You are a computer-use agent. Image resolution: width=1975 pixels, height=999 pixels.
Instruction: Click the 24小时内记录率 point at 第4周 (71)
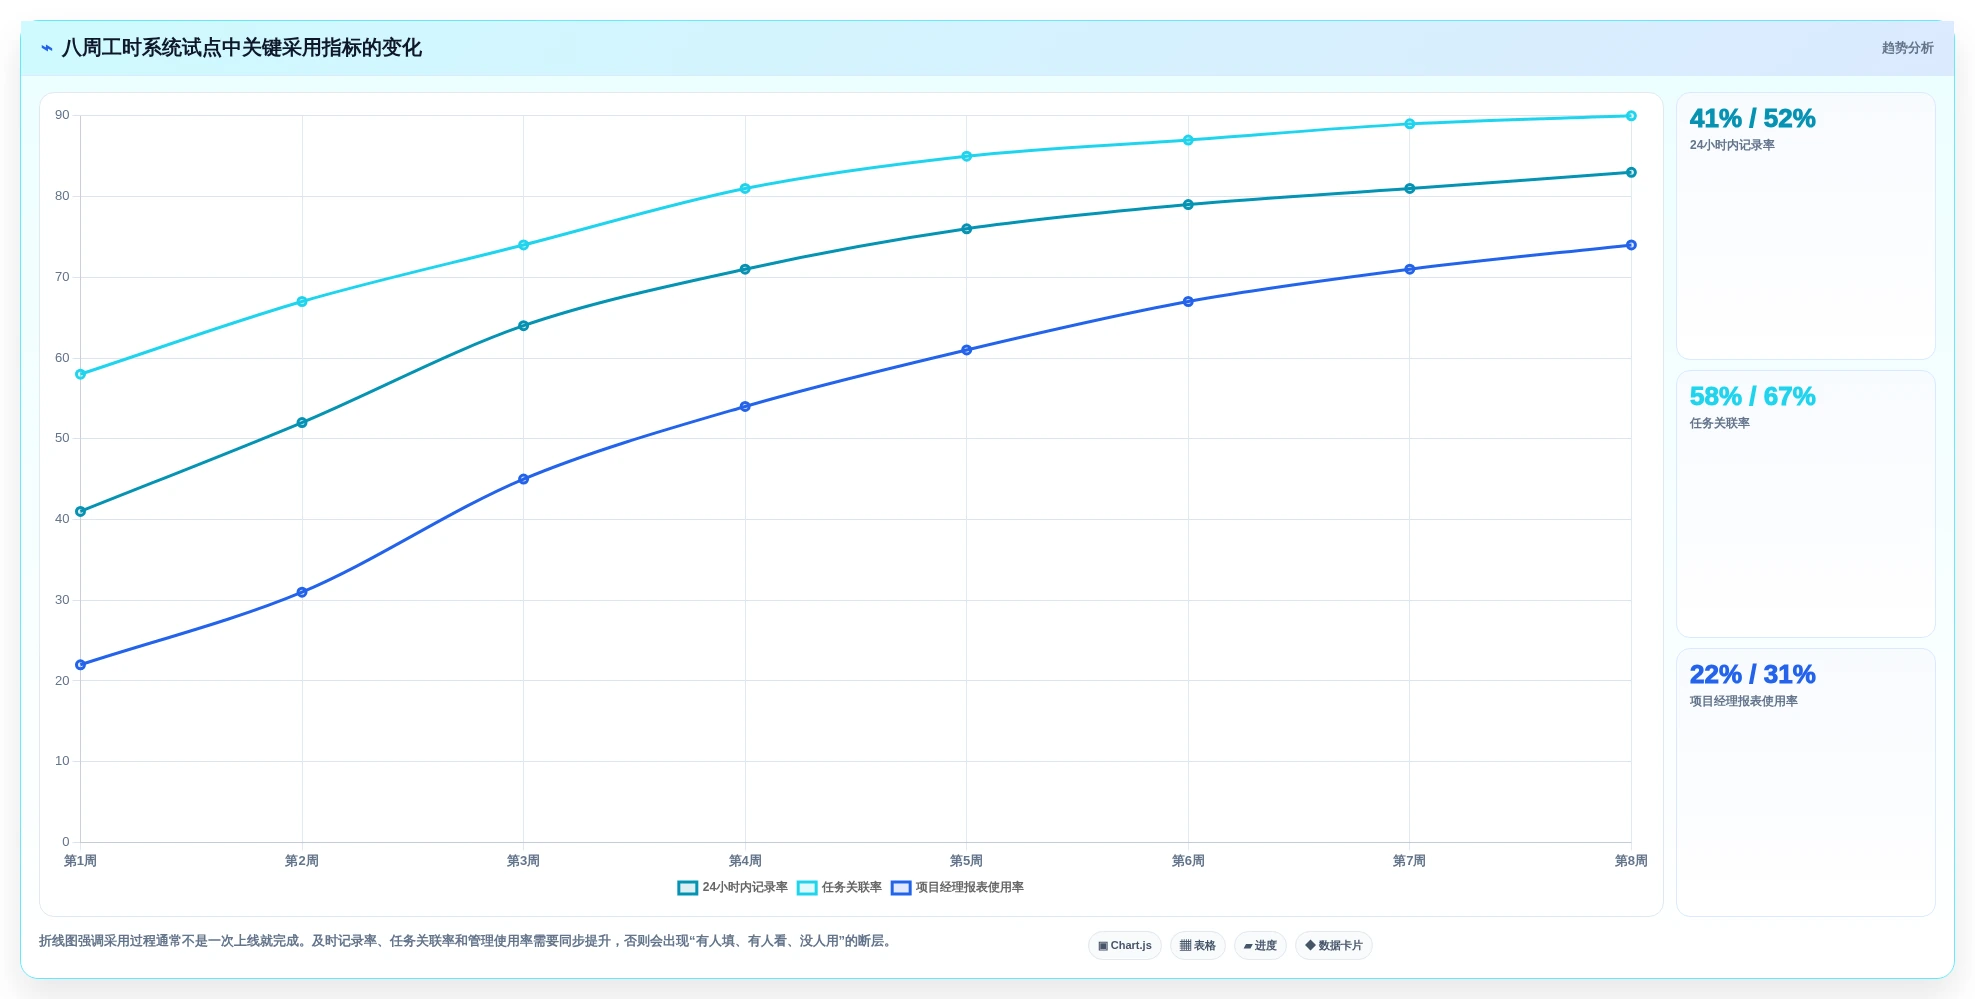point(745,269)
